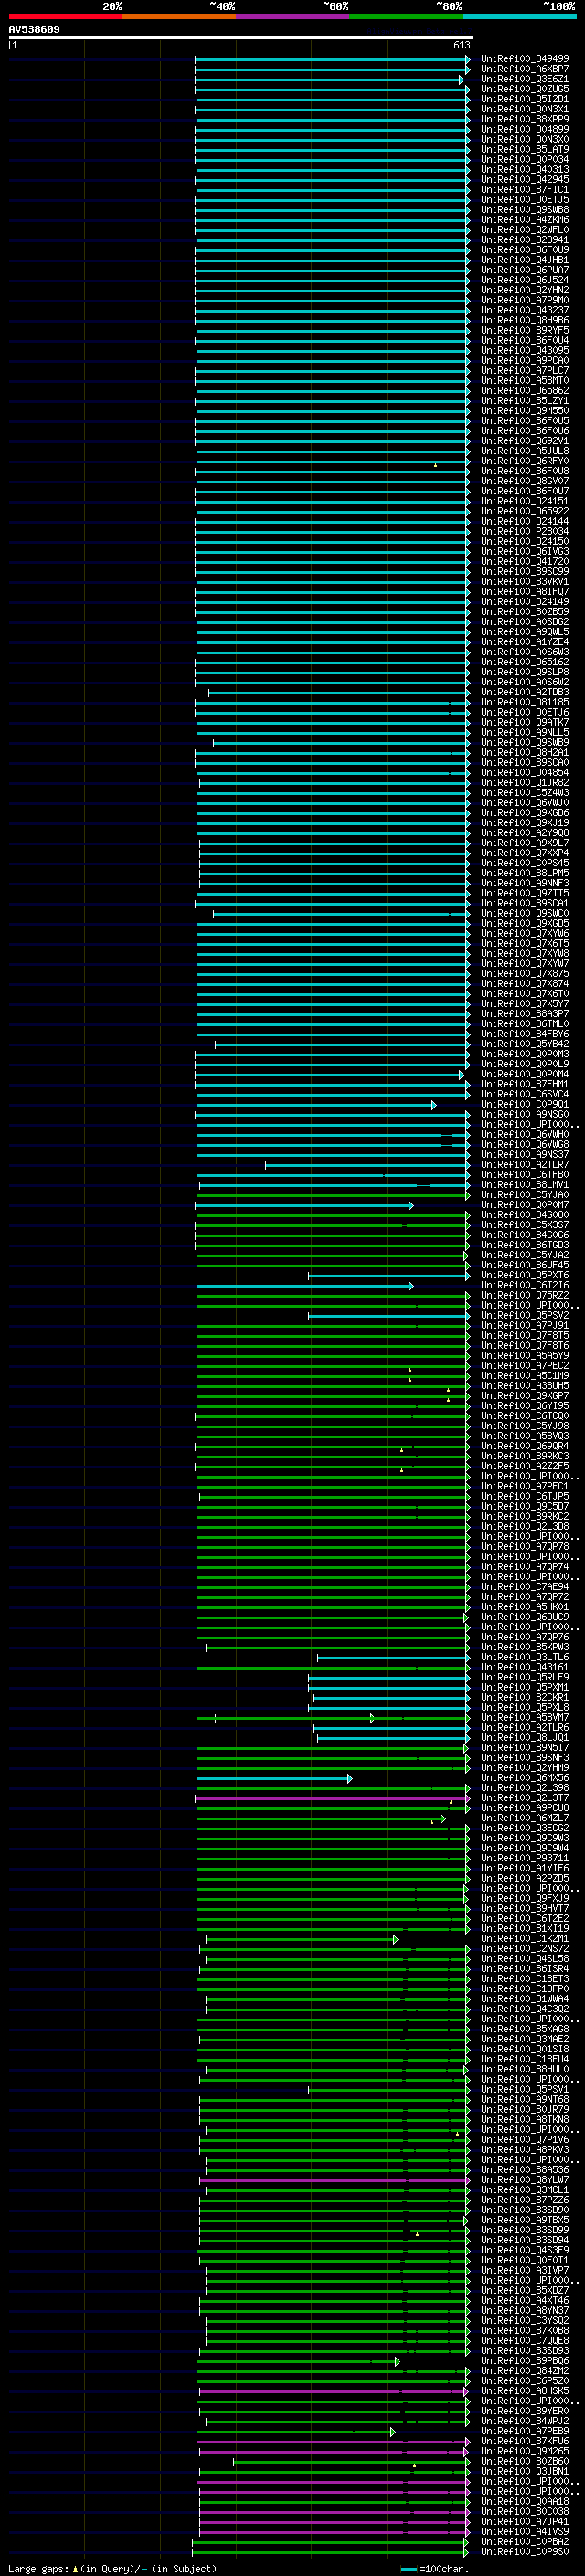Select the UniRef100_A7JP41 label

click(x=525, y=2521)
